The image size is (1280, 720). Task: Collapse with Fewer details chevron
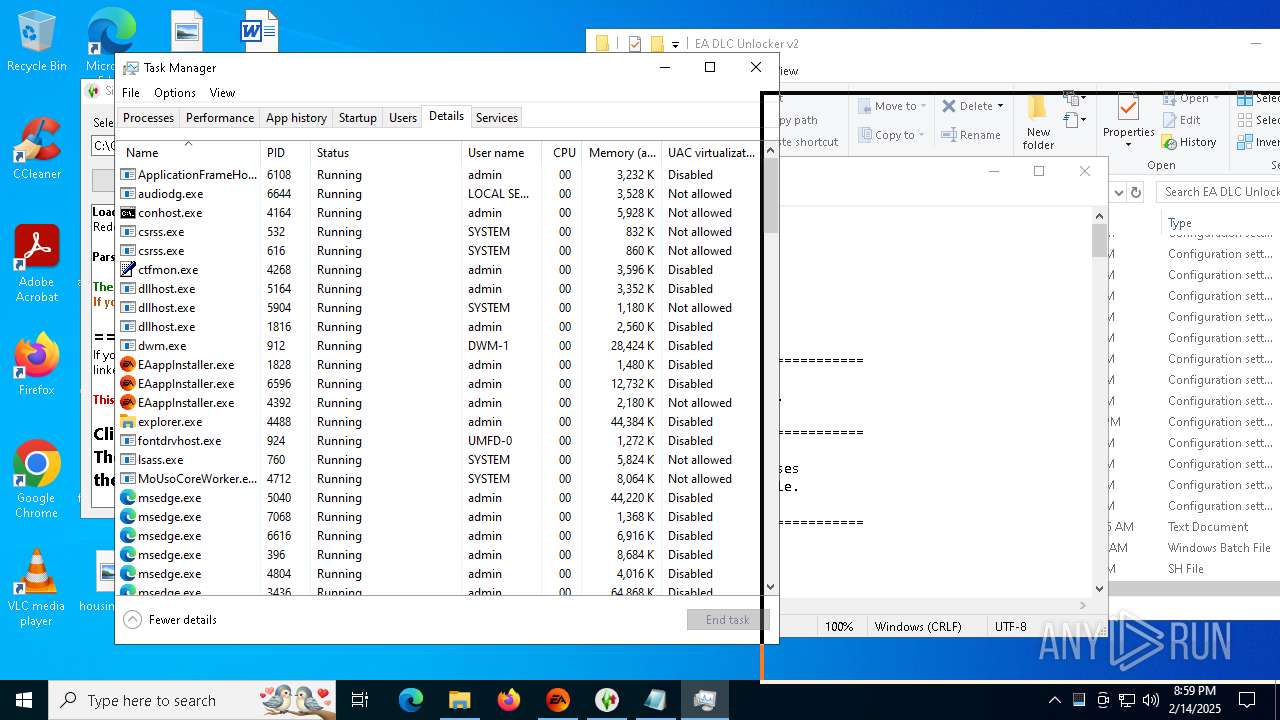point(133,620)
